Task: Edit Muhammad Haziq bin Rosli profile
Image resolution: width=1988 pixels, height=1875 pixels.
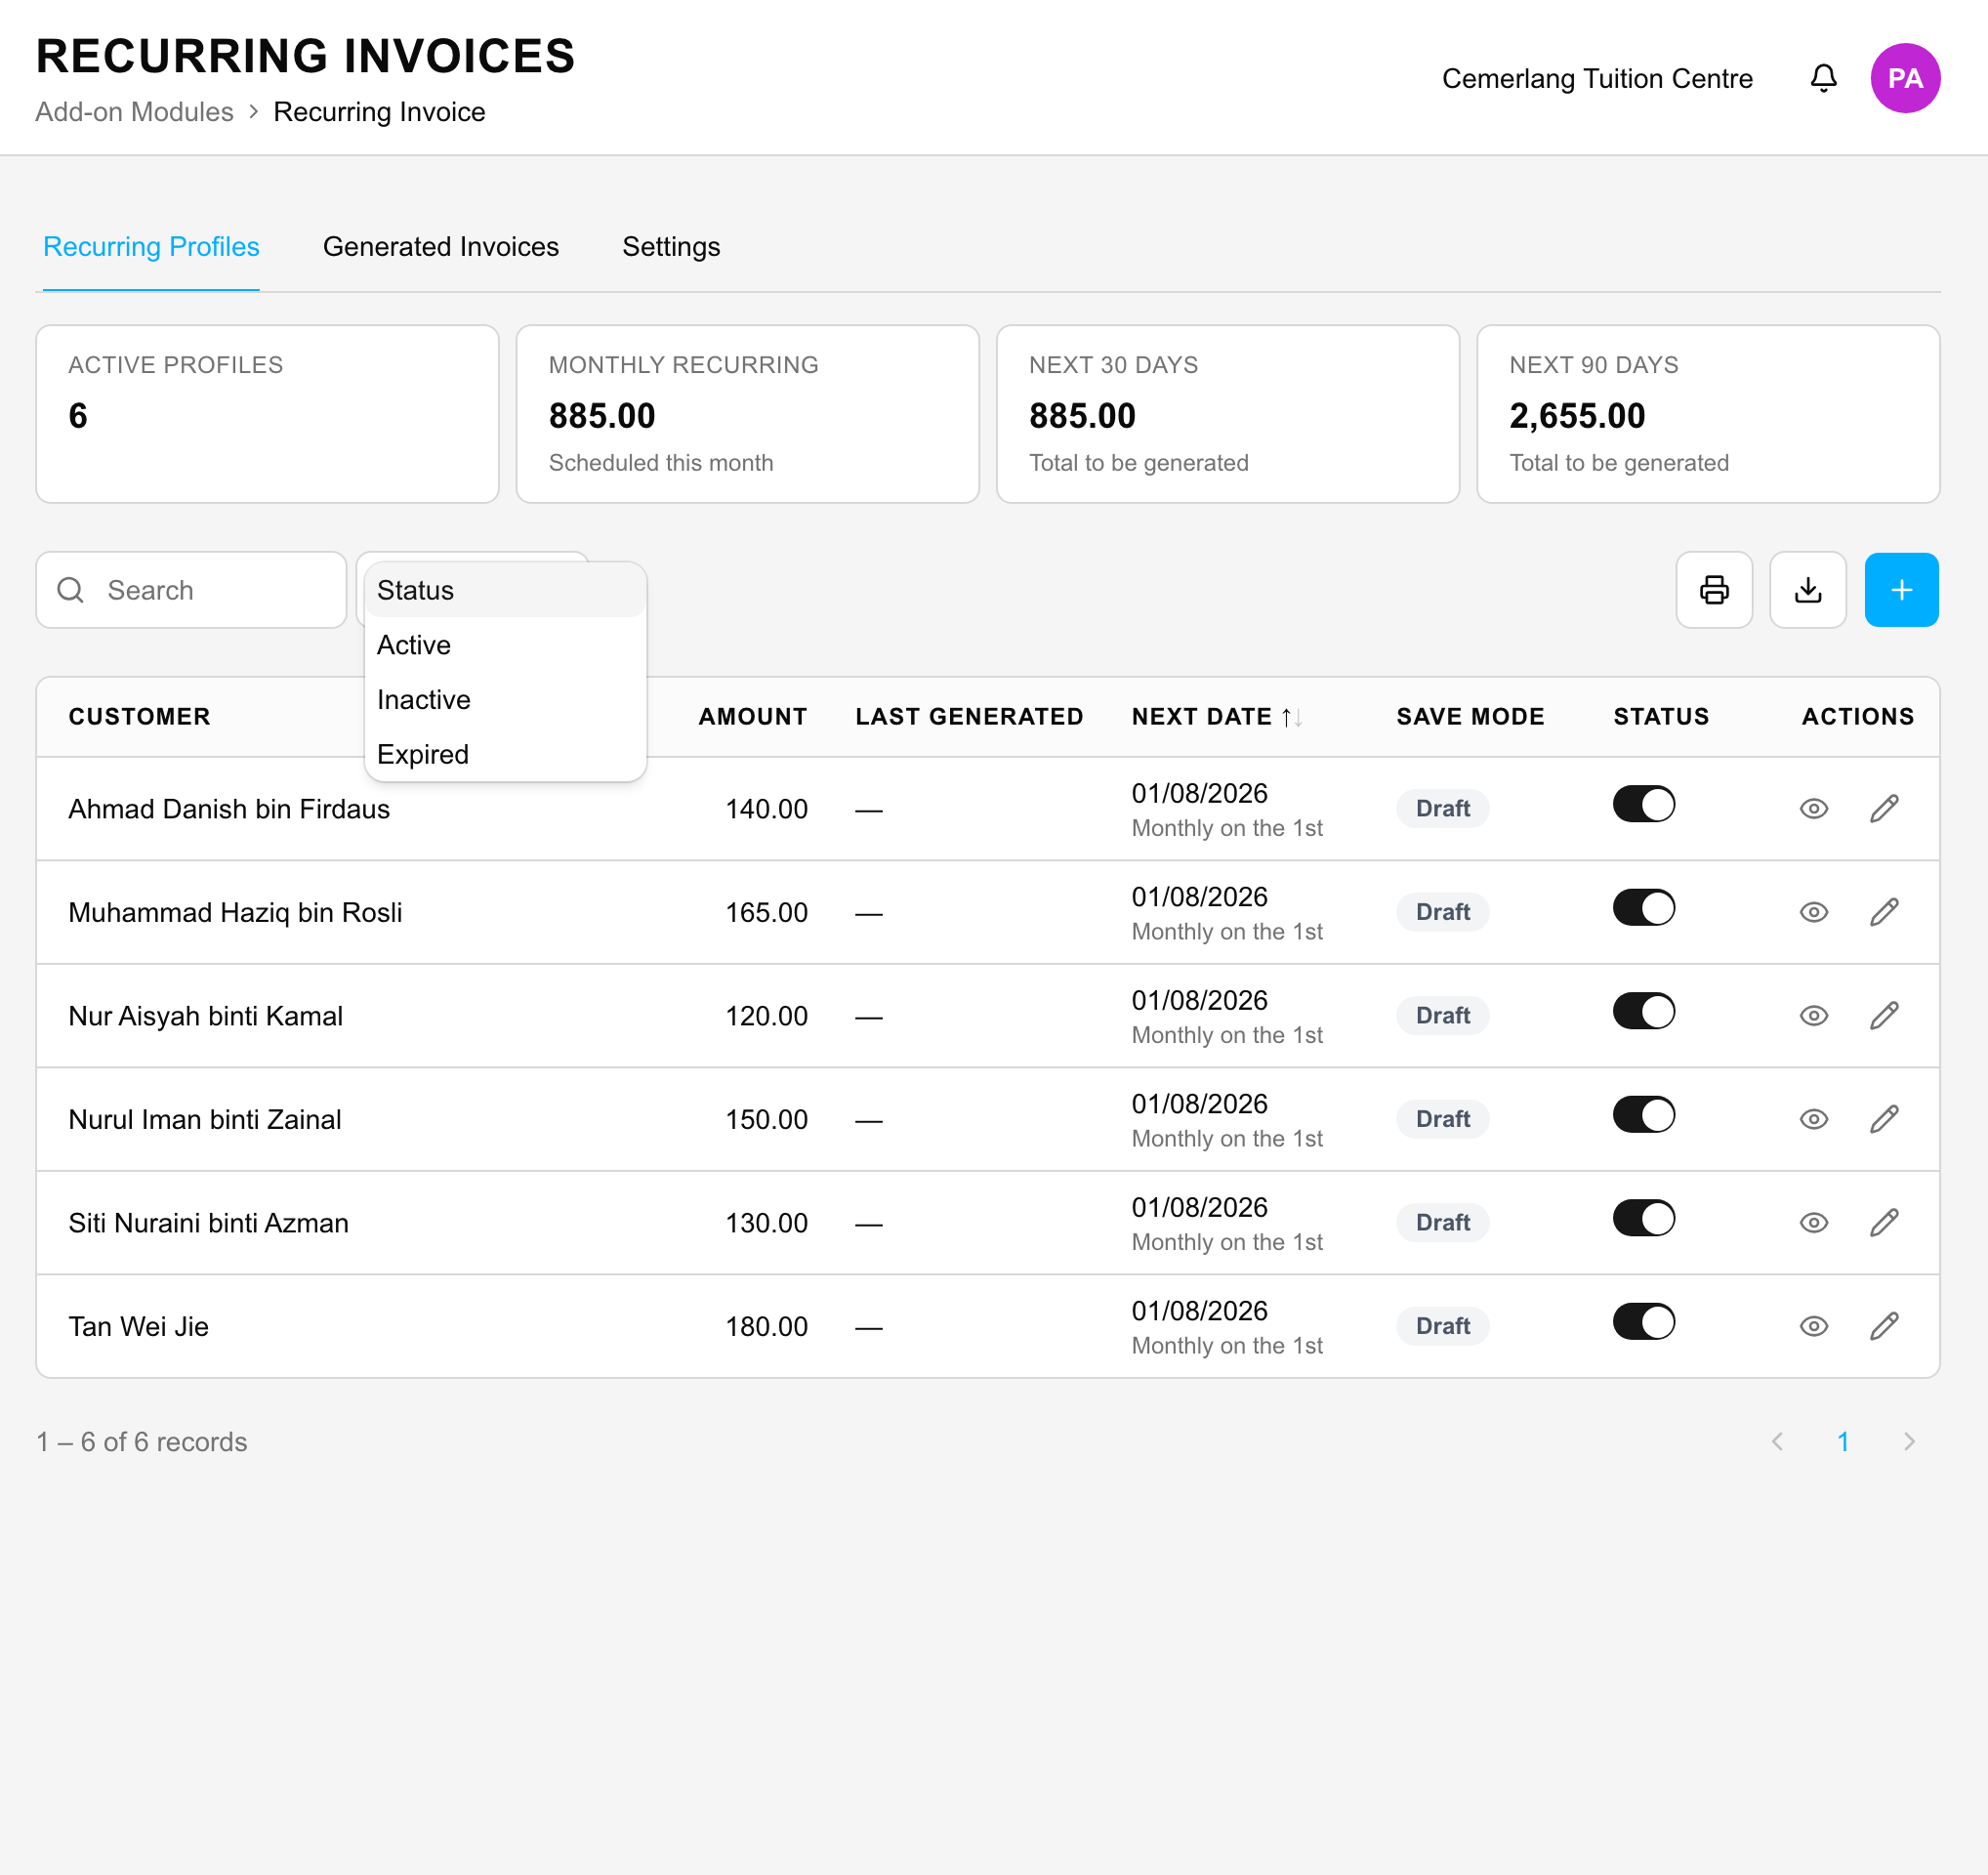Action: (x=1884, y=912)
